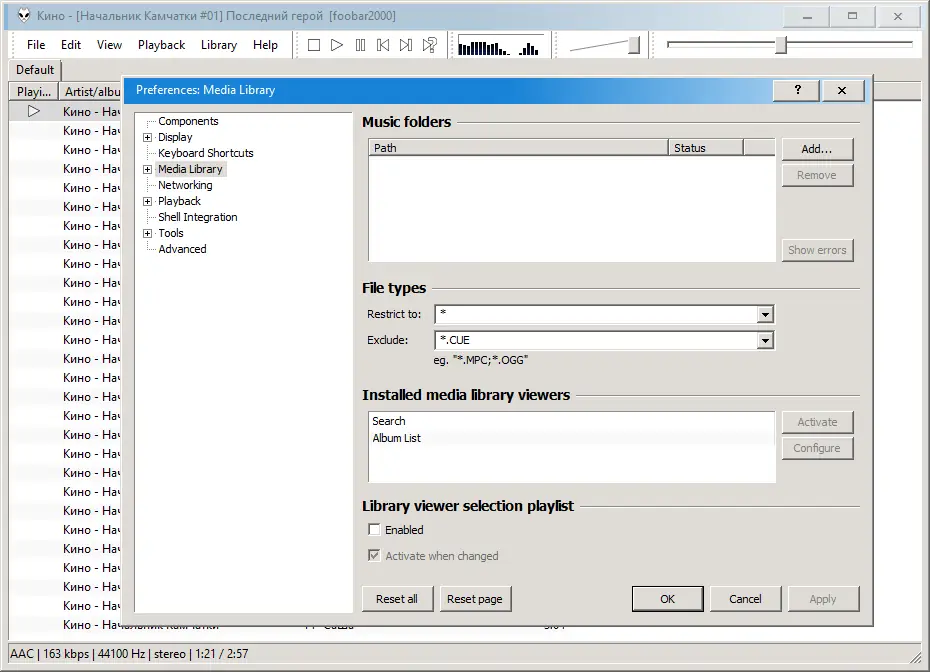Click the foobar2000 alien app icon

point(24,15)
